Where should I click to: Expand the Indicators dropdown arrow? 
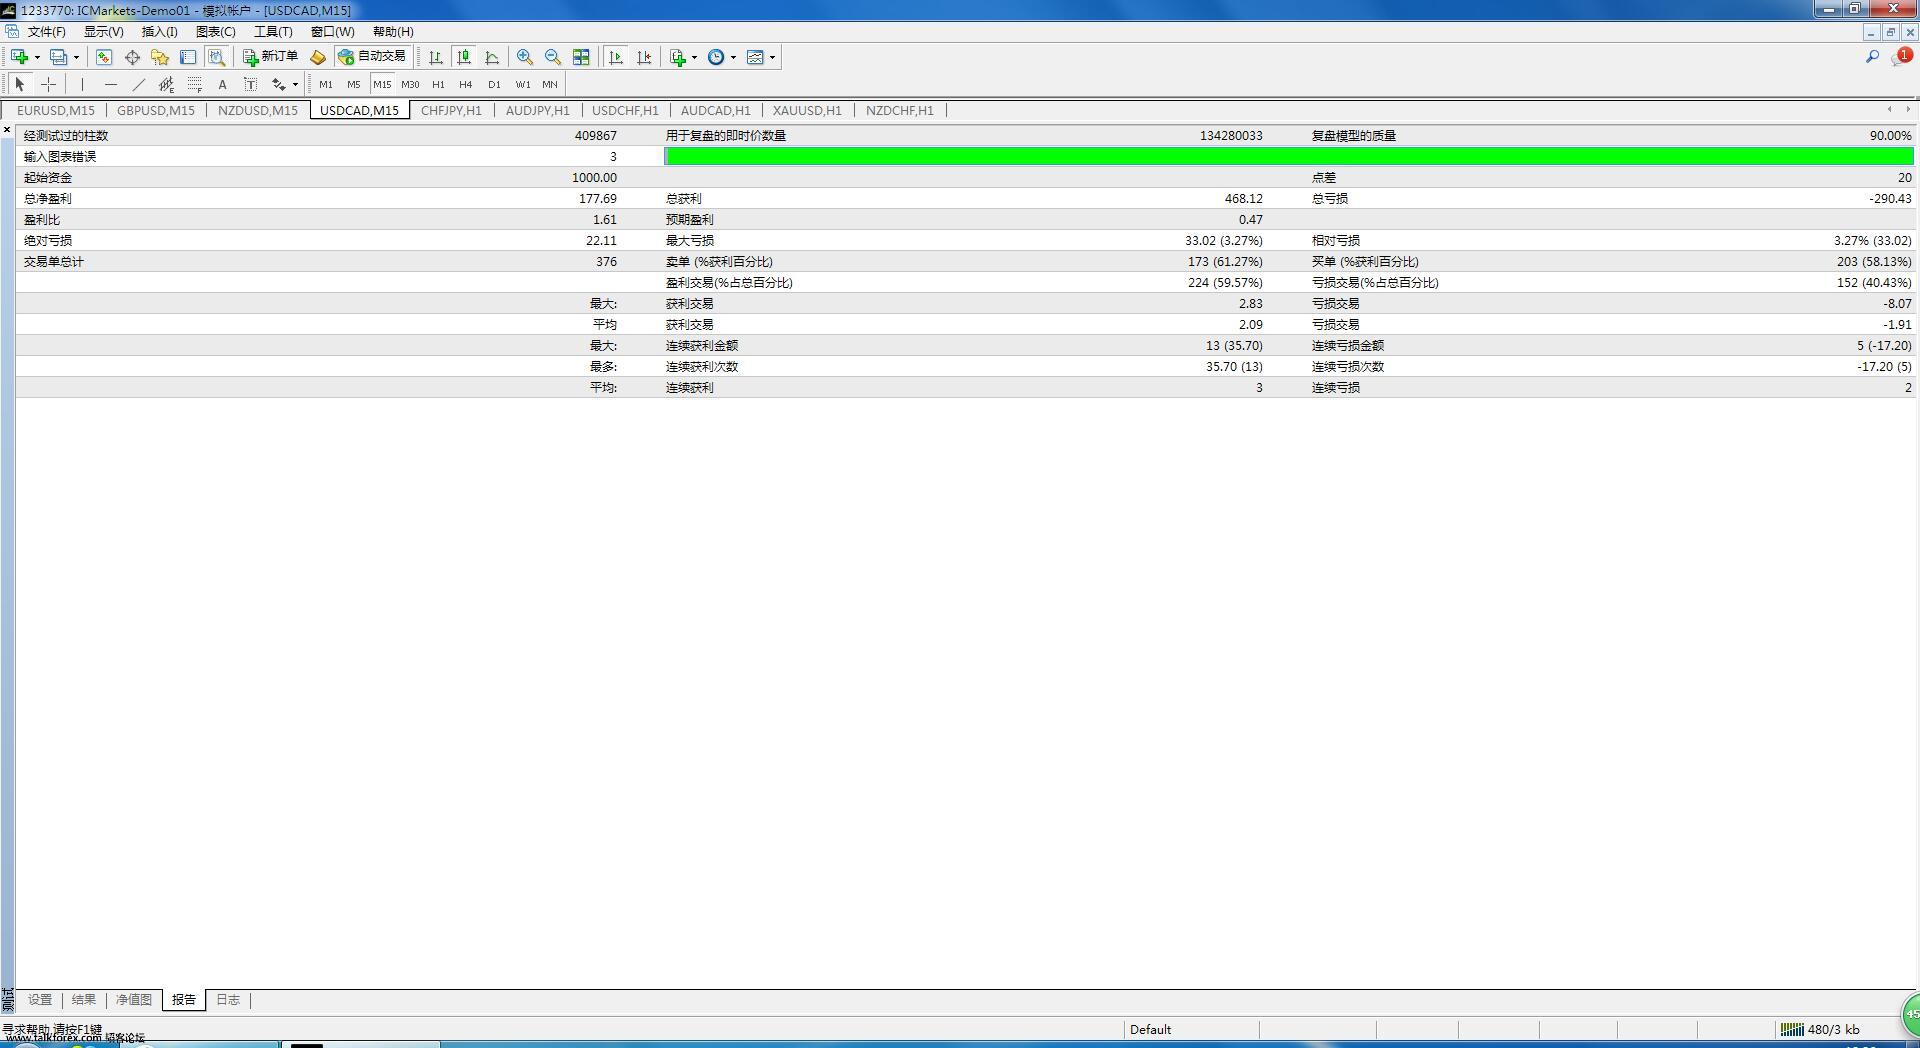click(694, 57)
